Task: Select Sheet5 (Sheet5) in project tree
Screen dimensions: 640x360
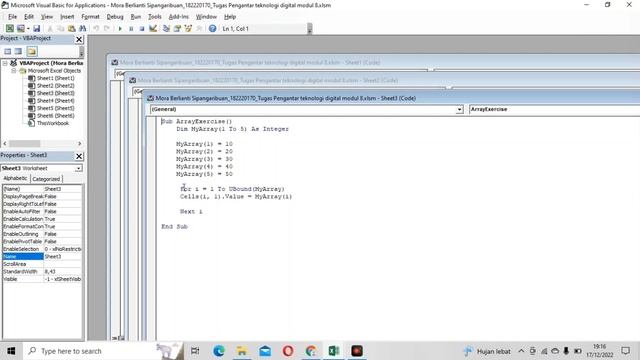Action: point(56,108)
